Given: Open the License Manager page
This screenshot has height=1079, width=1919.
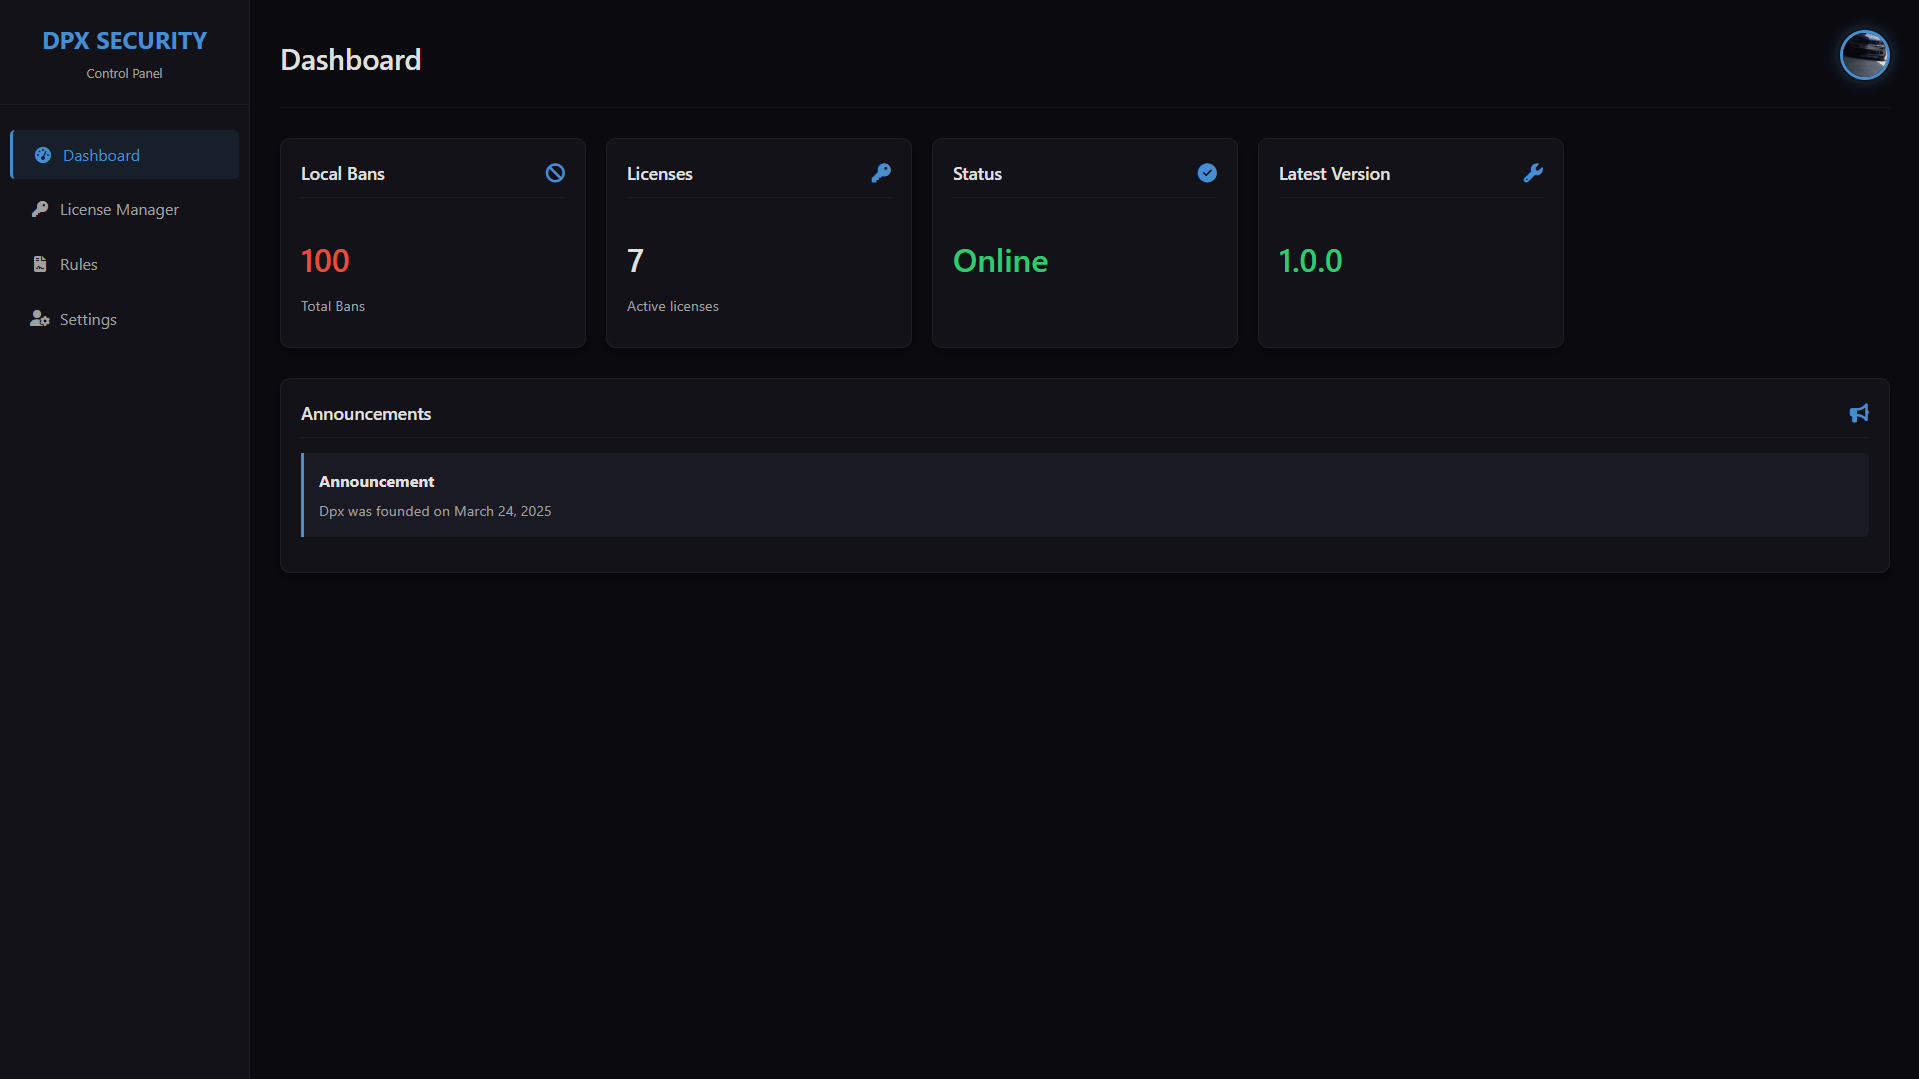Looking at the screenshot, I should tap(119, 209).
